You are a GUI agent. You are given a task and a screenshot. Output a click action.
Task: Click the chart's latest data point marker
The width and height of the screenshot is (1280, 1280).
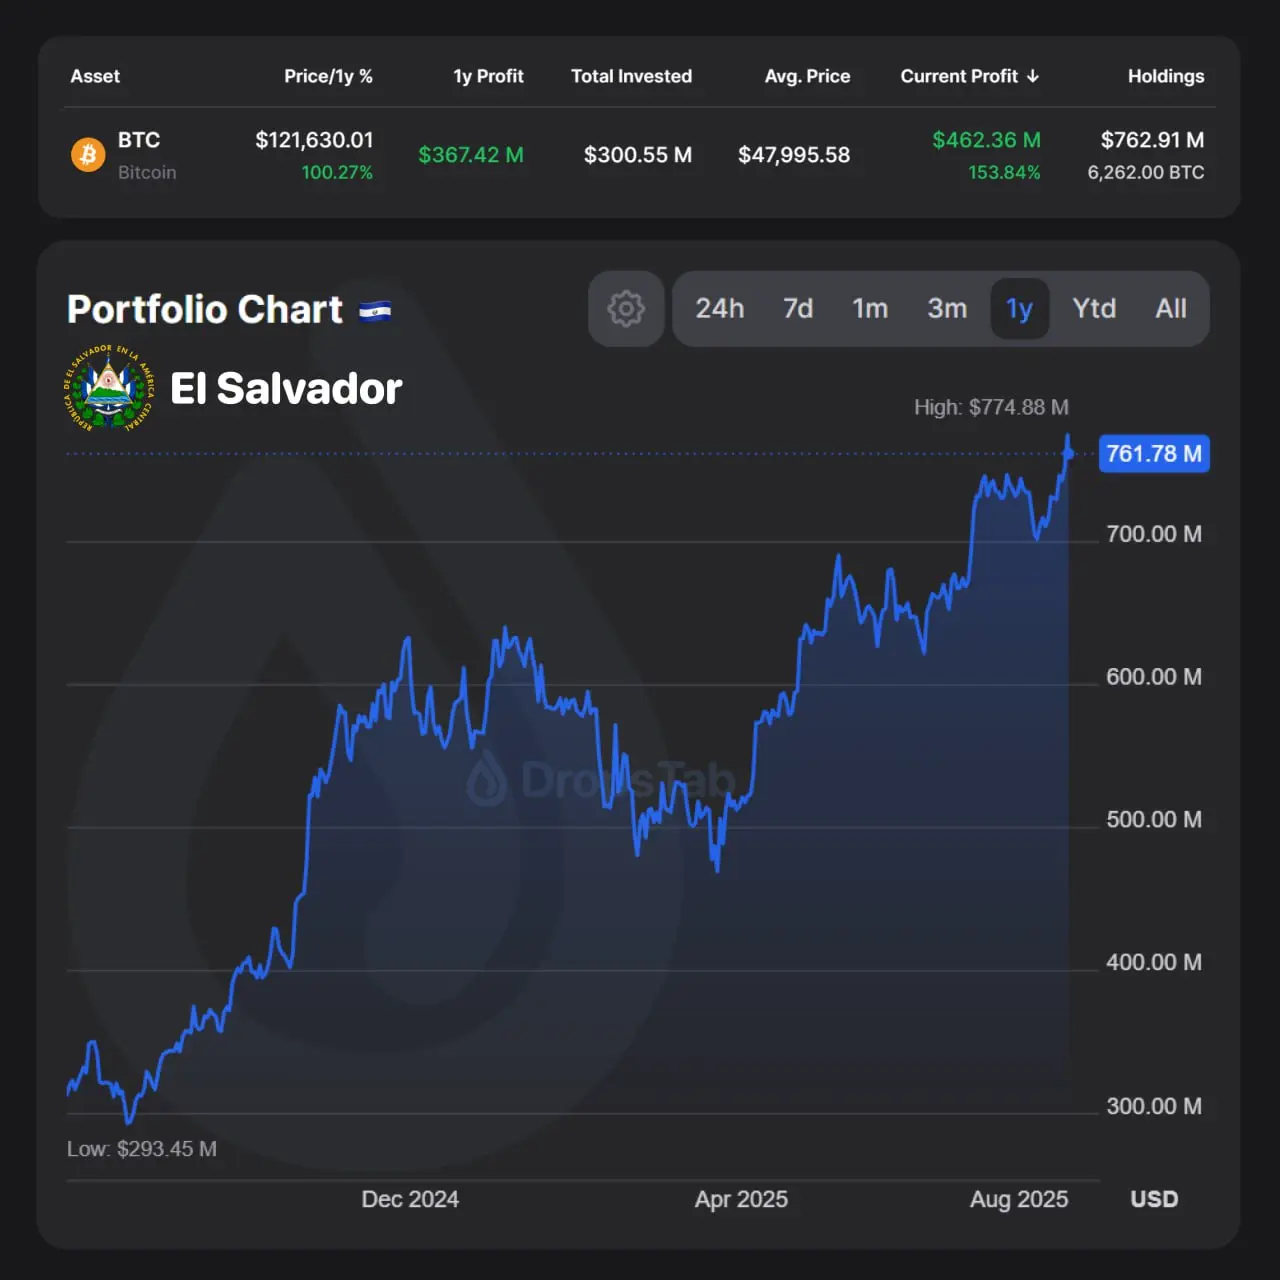point(1068,454)
